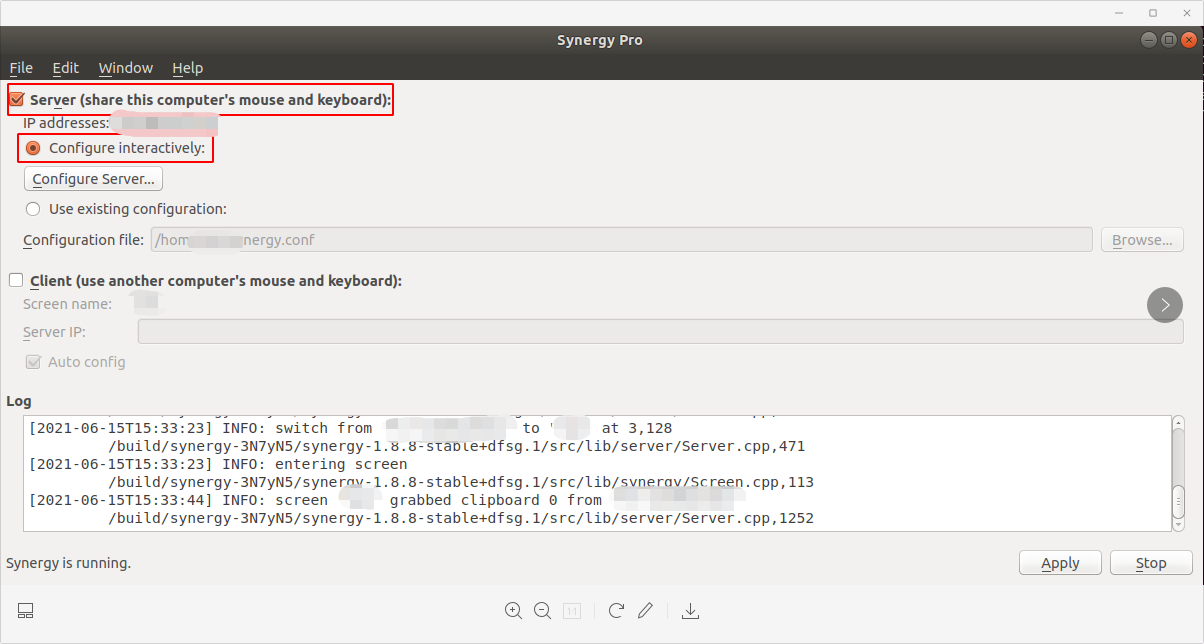
Task: Minimize the outer viewer window
Action: pyautogui.click(x=1121, y=13)
